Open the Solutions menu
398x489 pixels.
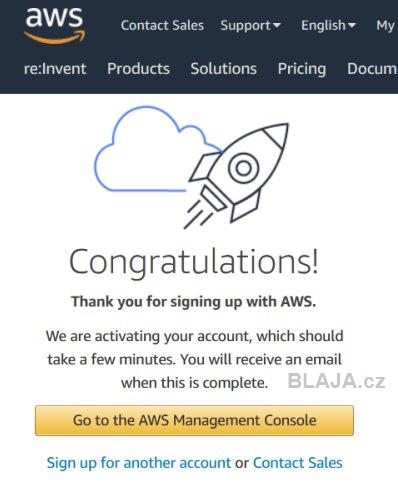[224, 69]
